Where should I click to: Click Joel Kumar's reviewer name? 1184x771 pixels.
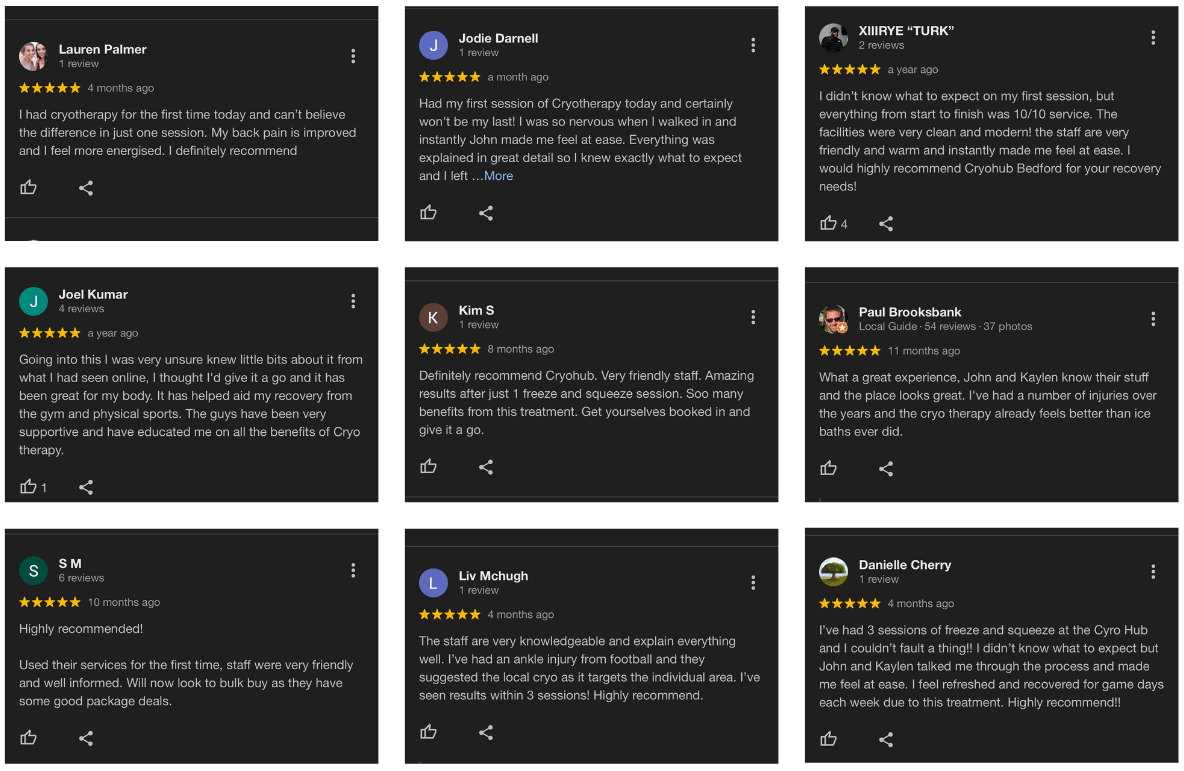click(93, 294)
